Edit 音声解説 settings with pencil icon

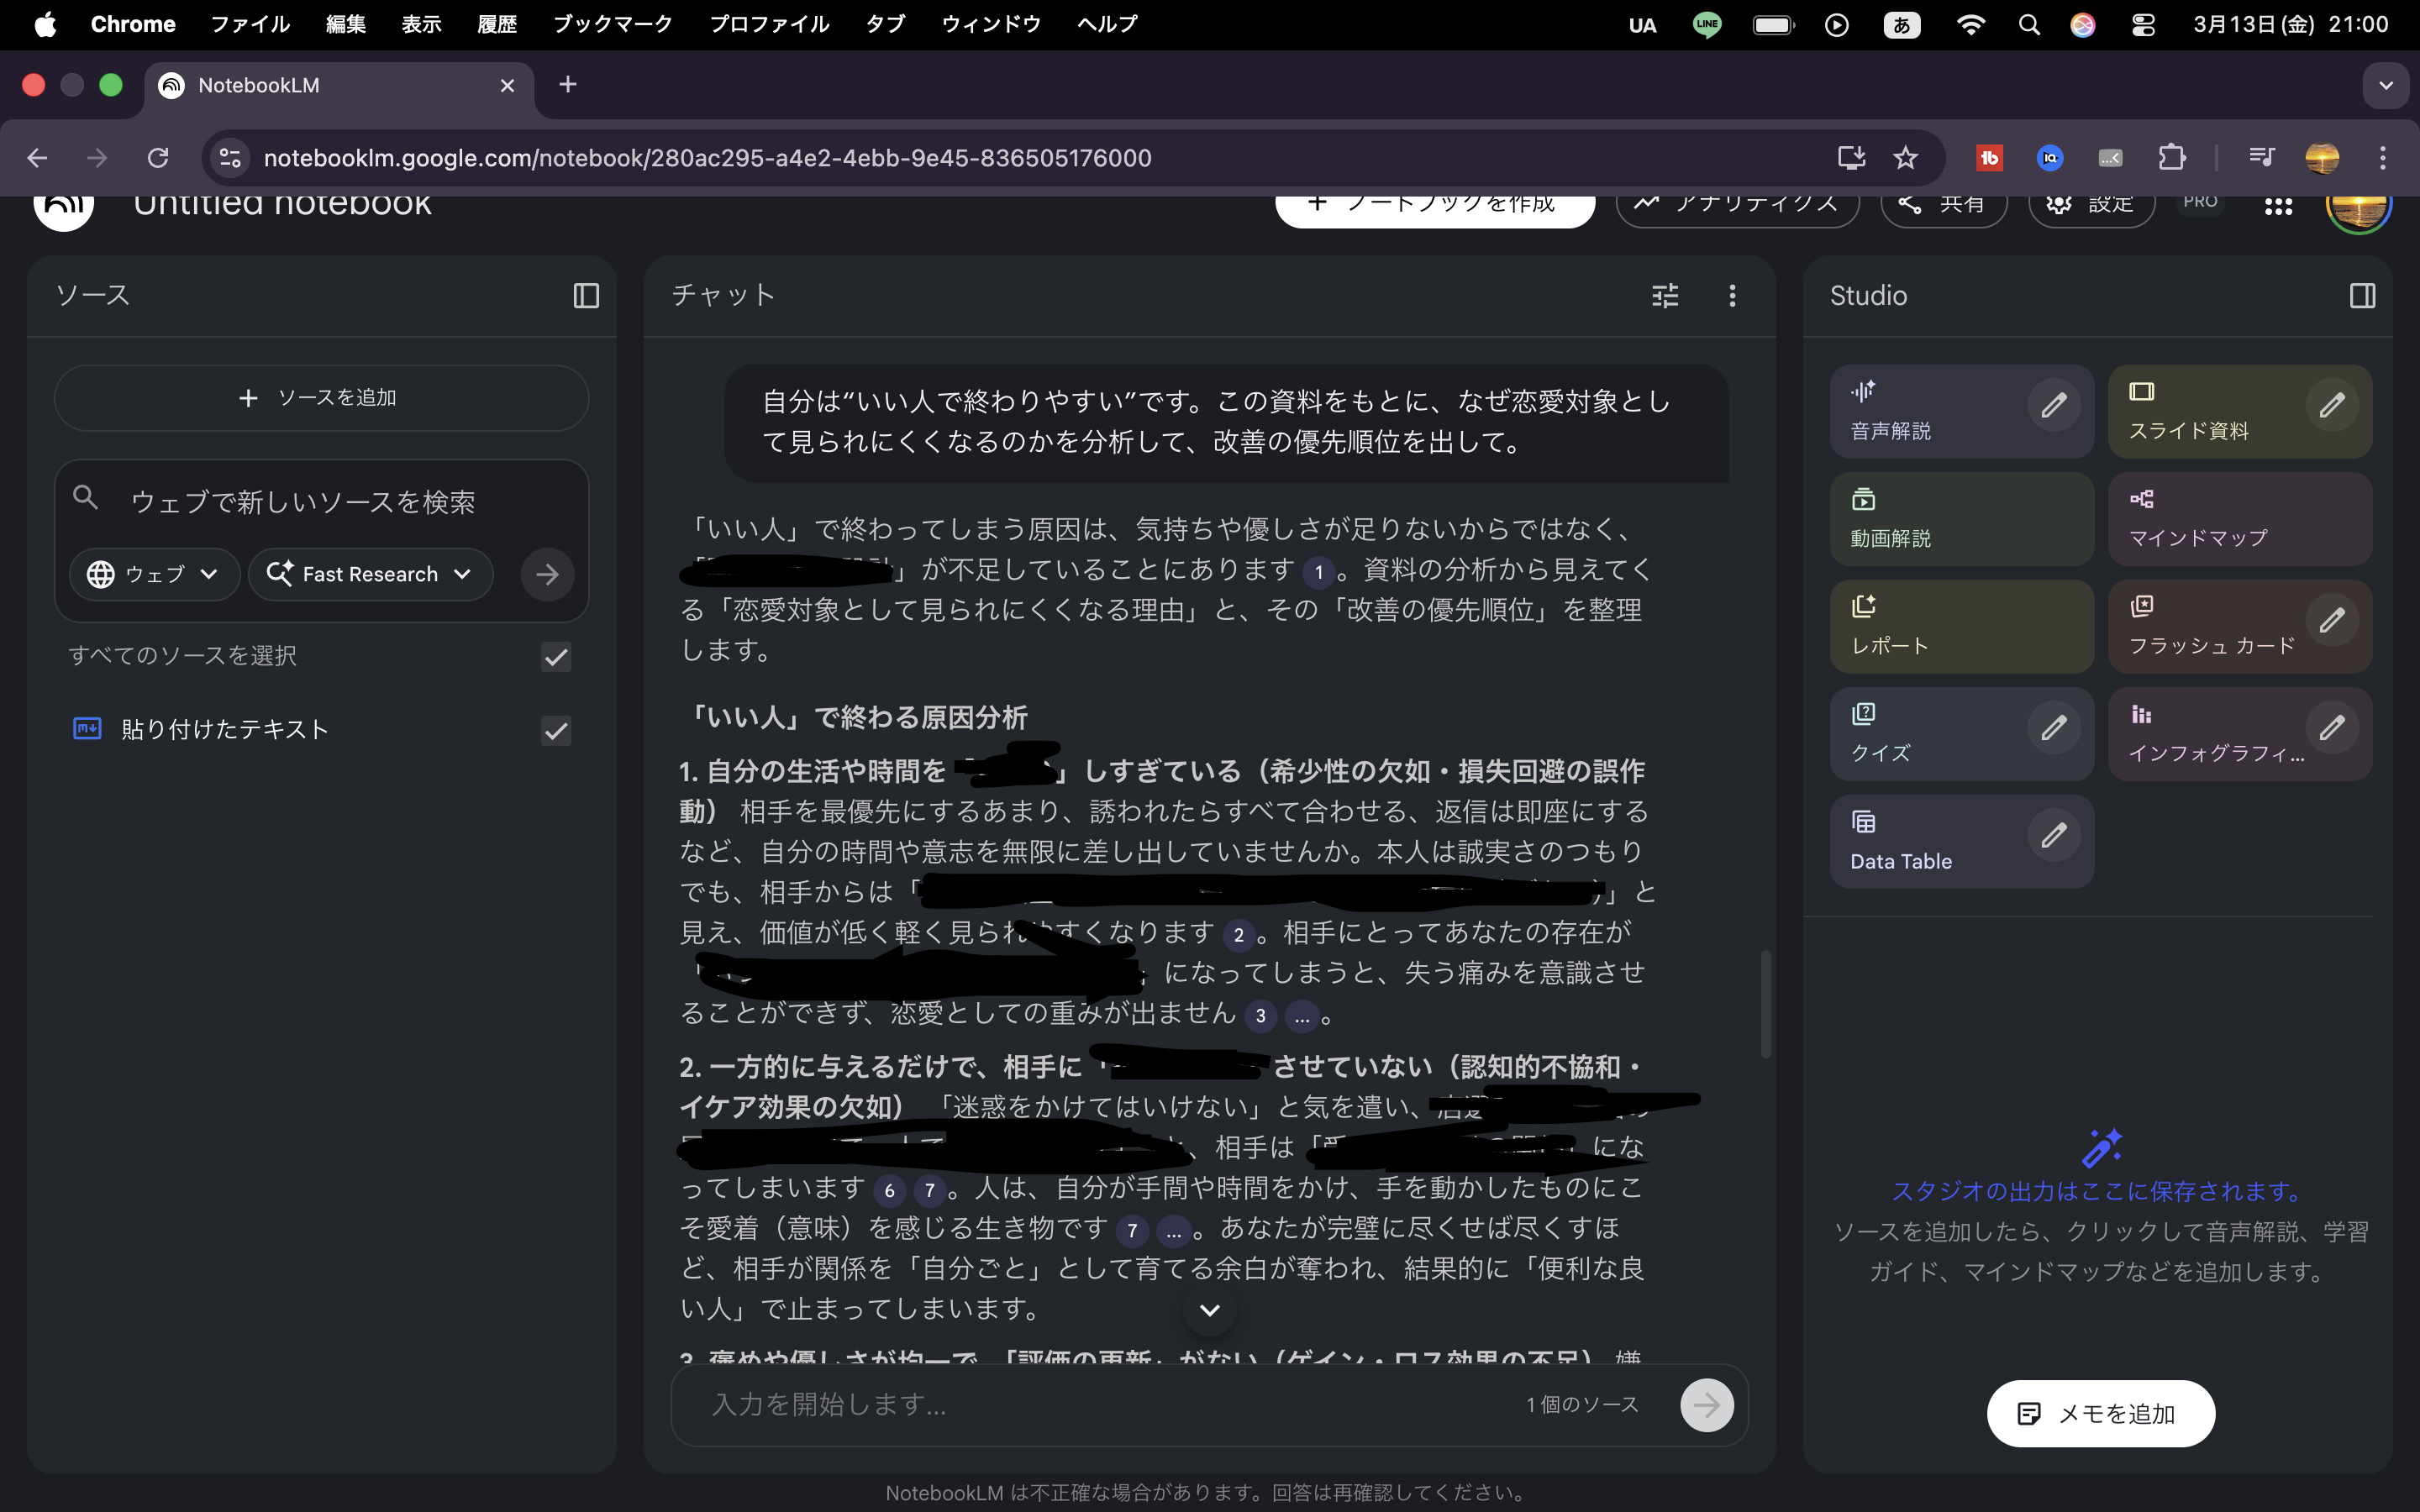tap(2054, 405)
